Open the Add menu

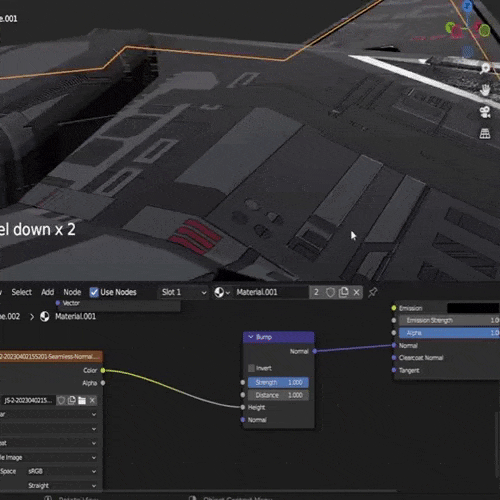click(47, 292)
